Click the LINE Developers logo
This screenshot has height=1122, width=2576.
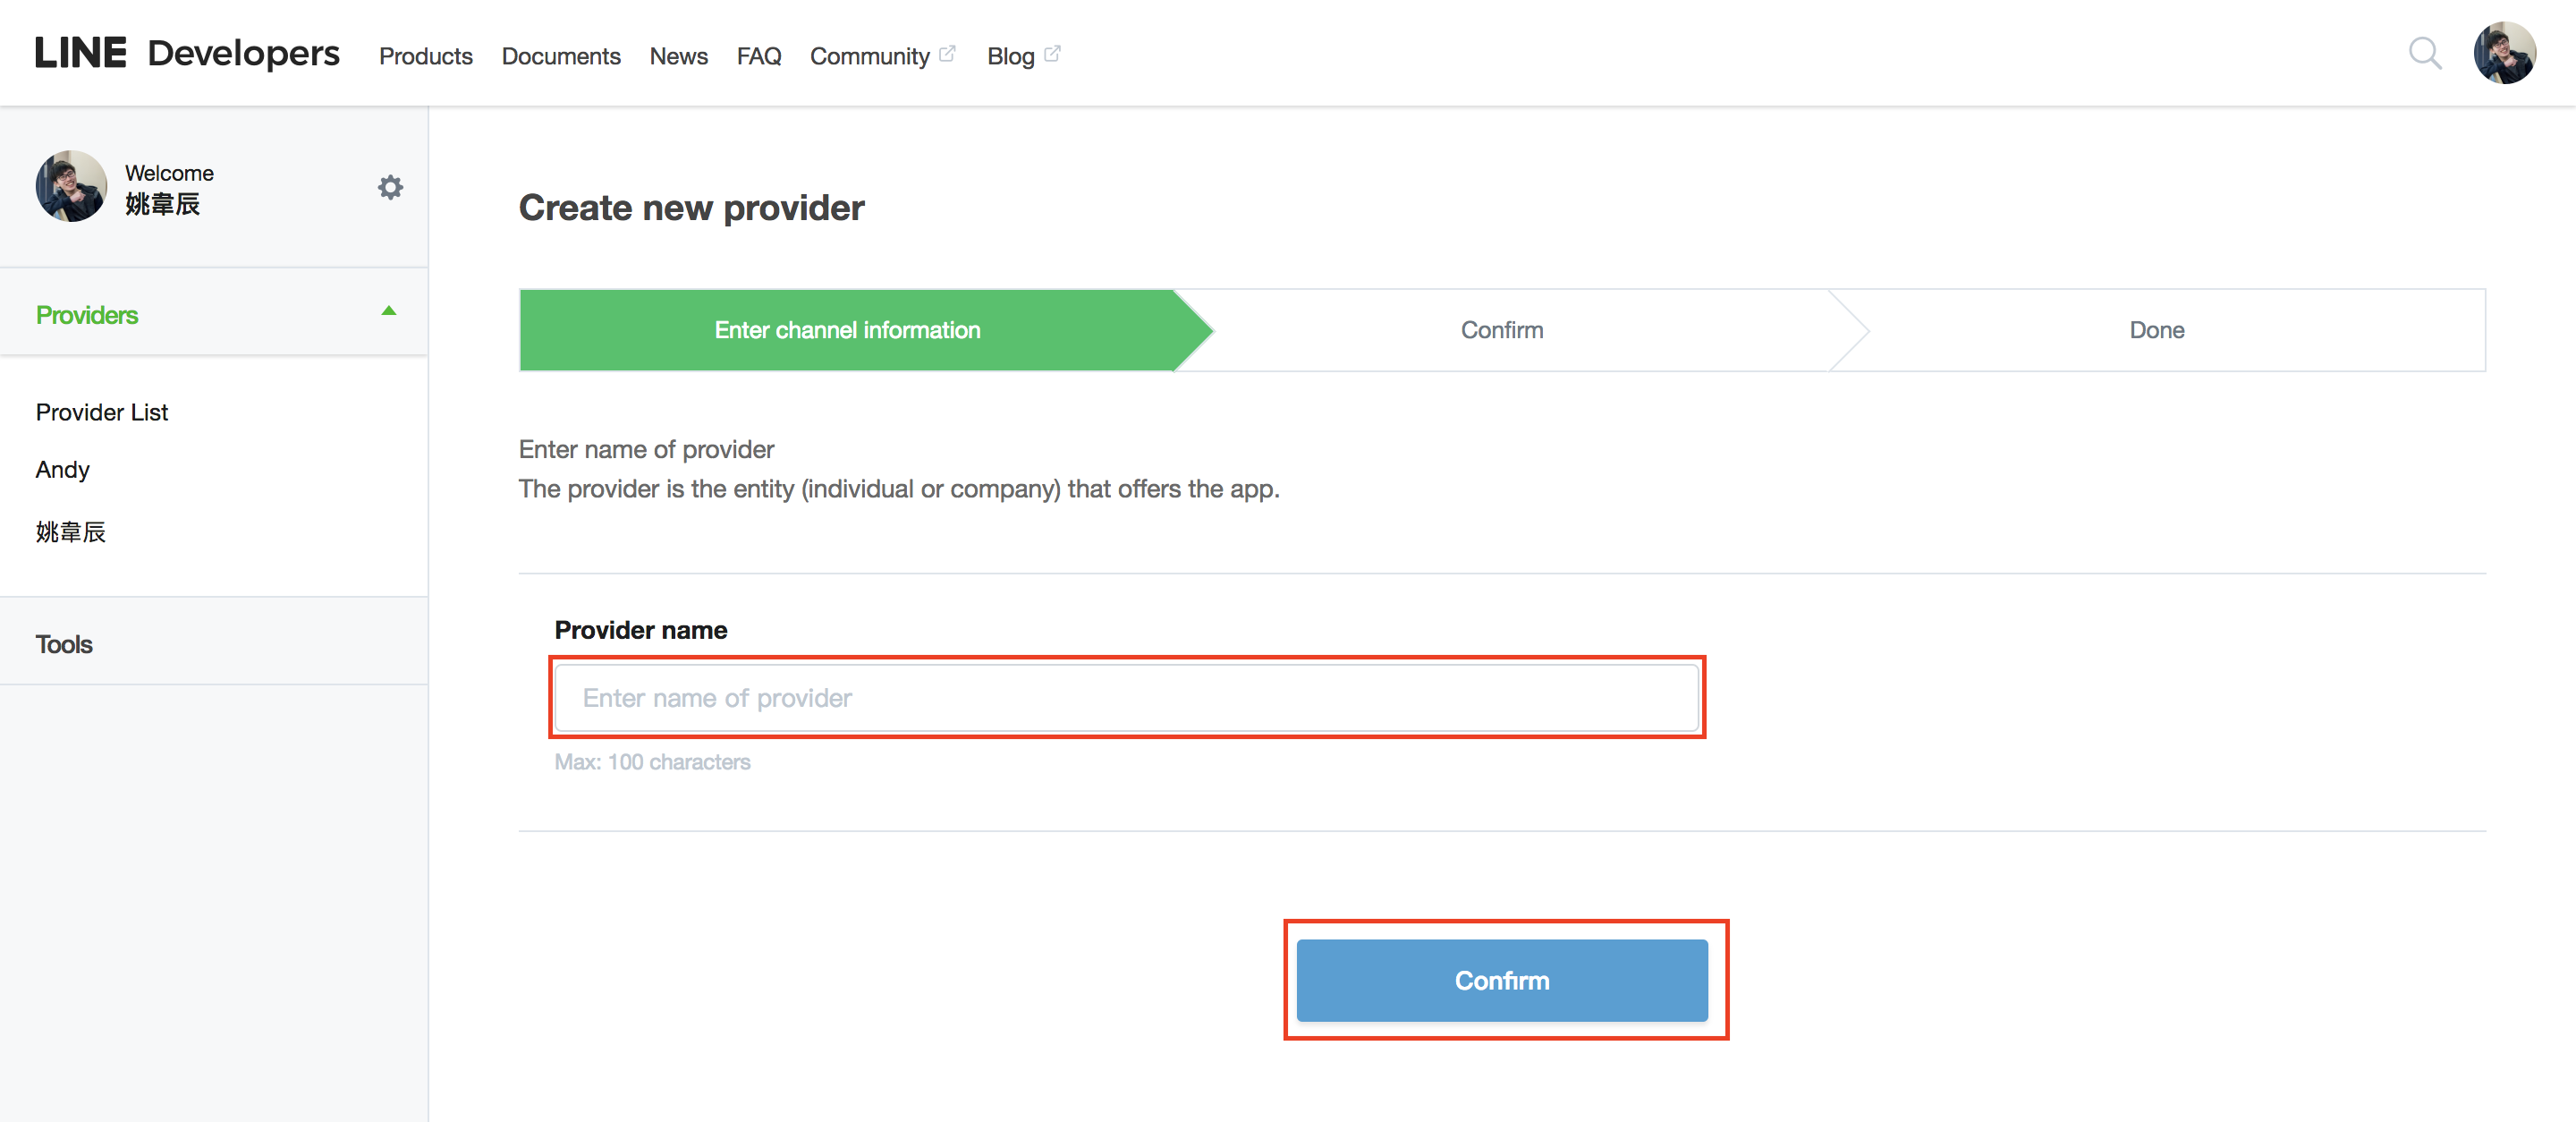pyautogui.click(x=187, y=53)
